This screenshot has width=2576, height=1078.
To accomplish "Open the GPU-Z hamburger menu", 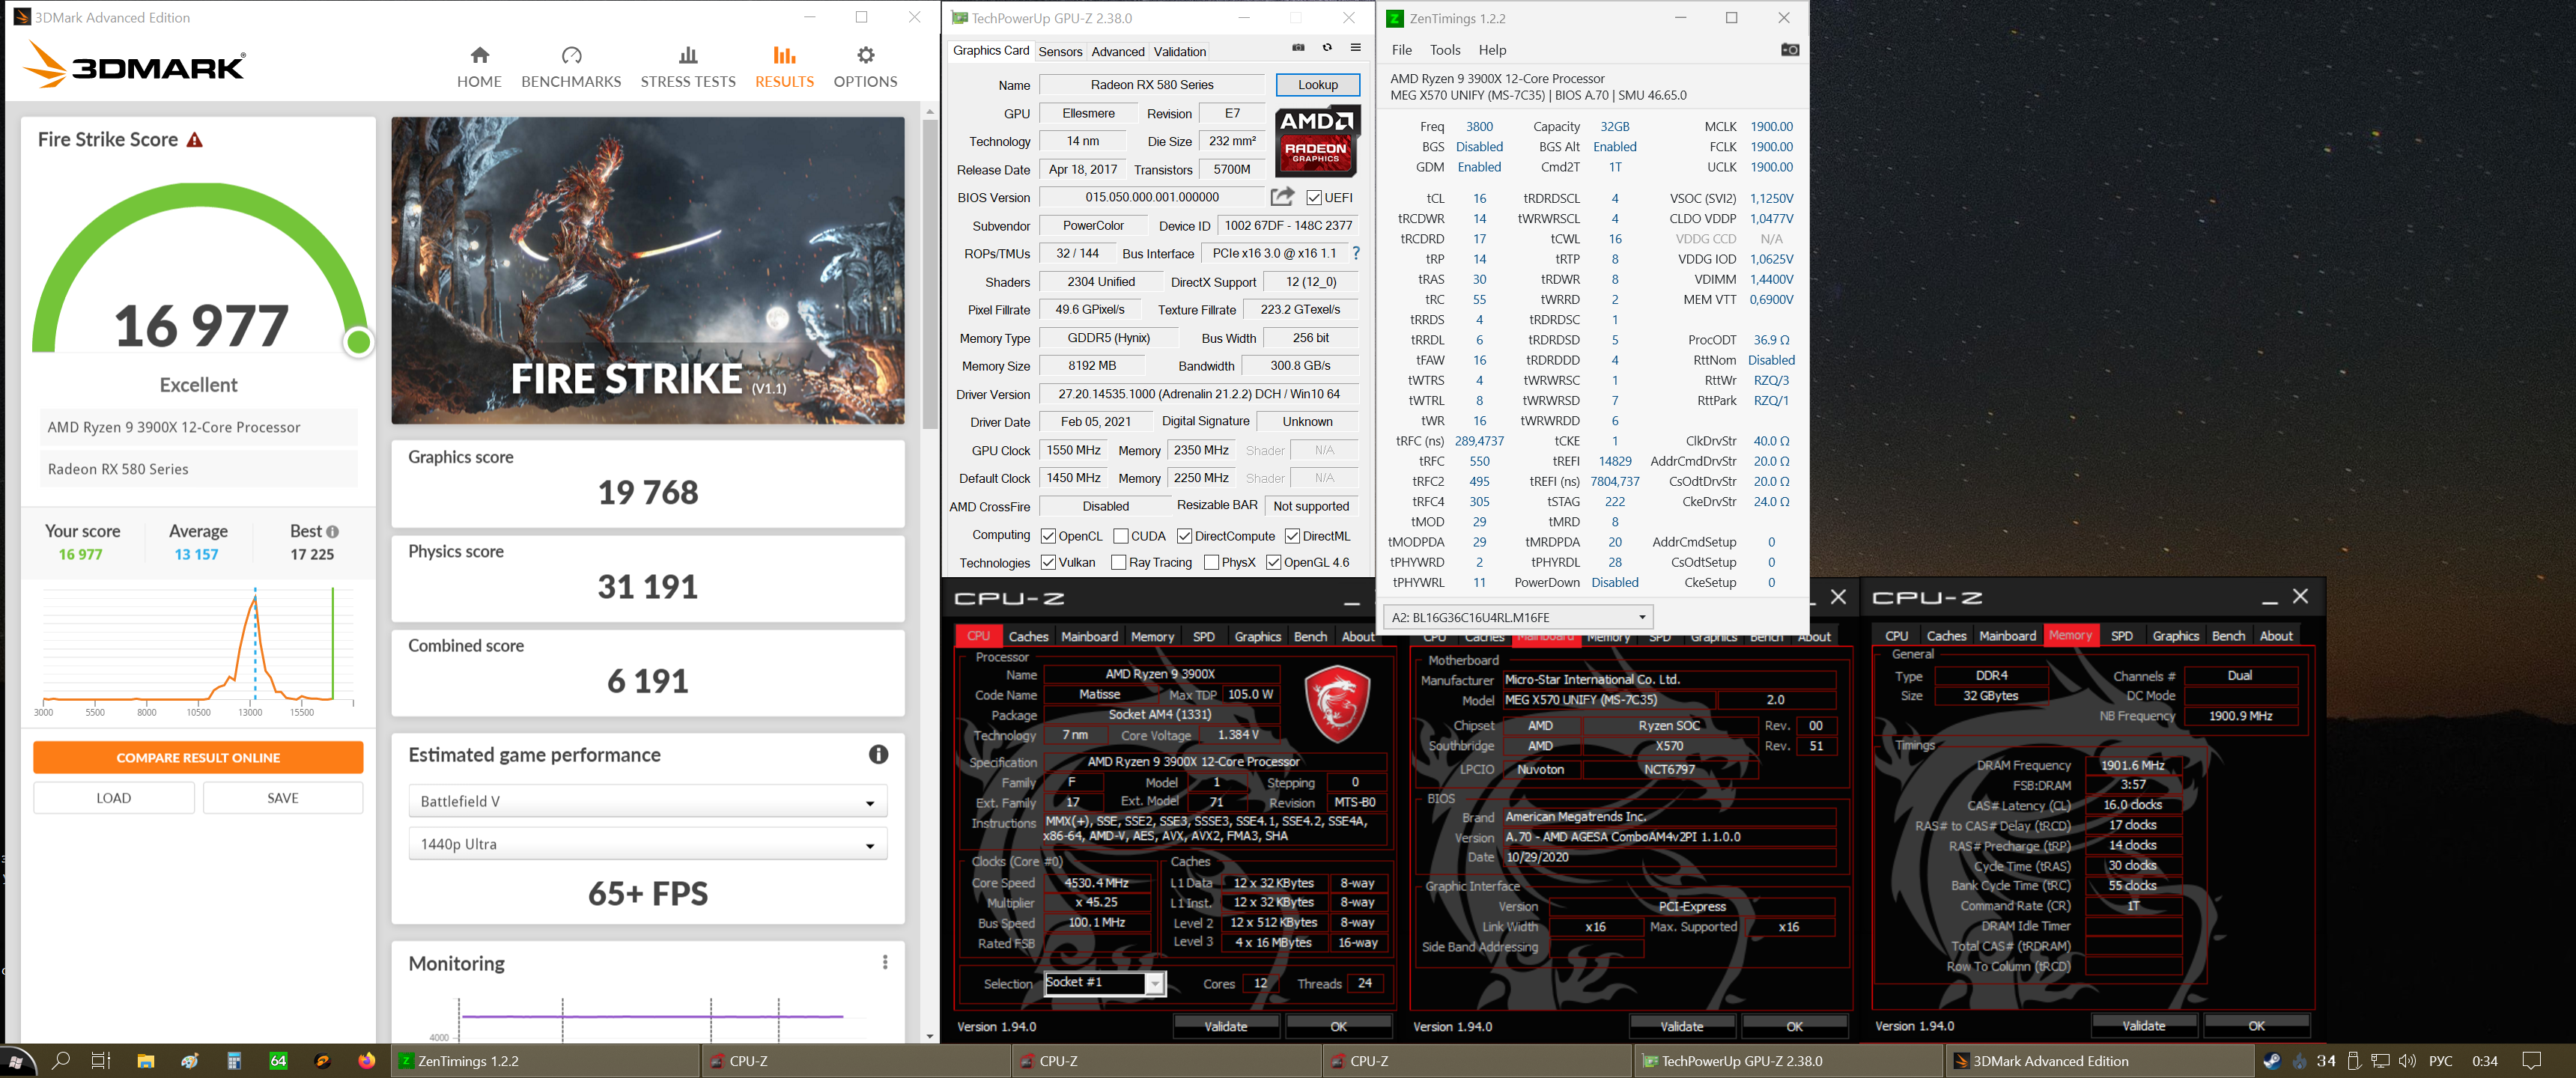I will click(x=1355, y=48).
